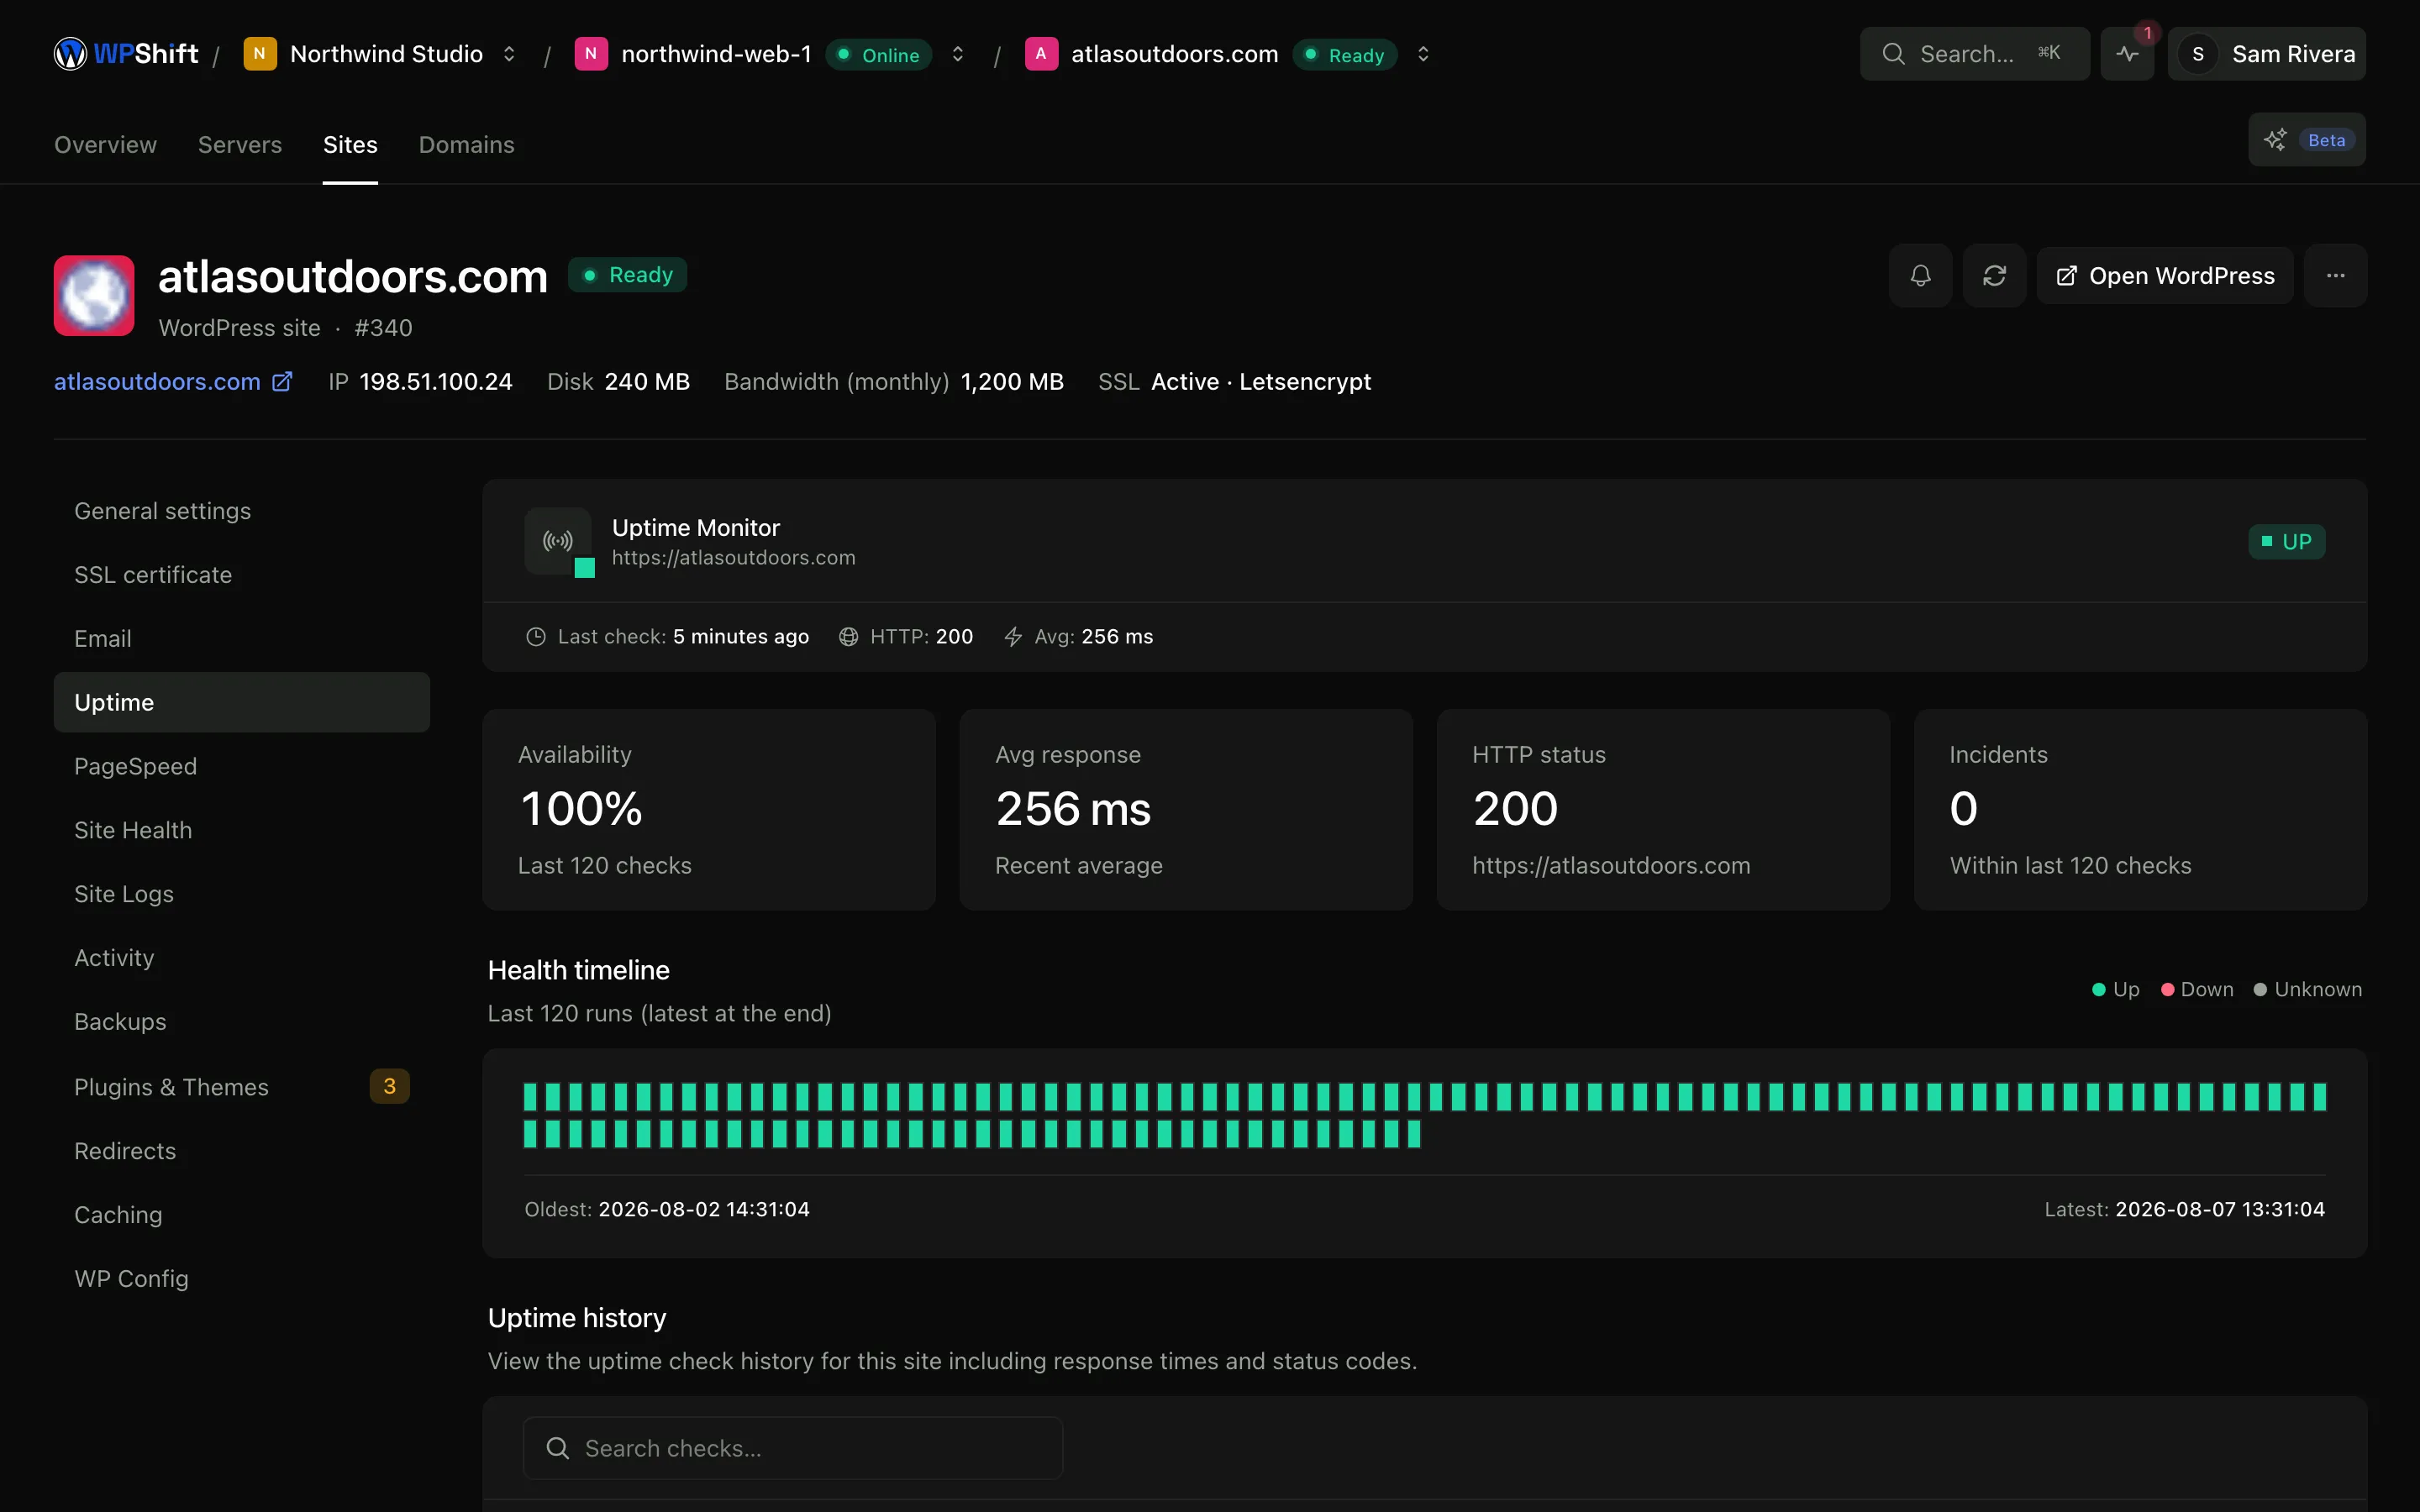Click the Avg response 256 ms card
The height and width of the screenshot is (1512, 2420).
click(1186, 810)
